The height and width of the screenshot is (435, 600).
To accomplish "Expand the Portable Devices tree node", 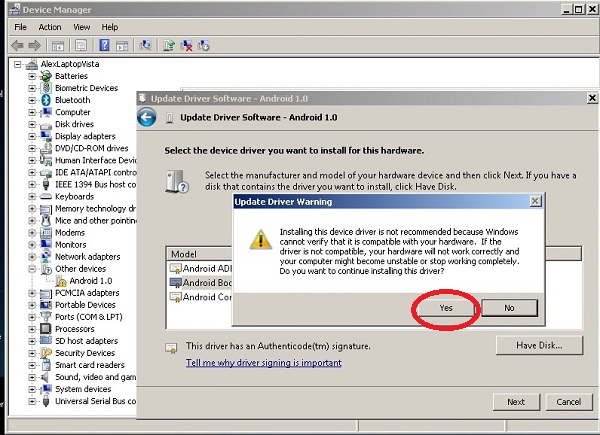I will pos(32,305).
